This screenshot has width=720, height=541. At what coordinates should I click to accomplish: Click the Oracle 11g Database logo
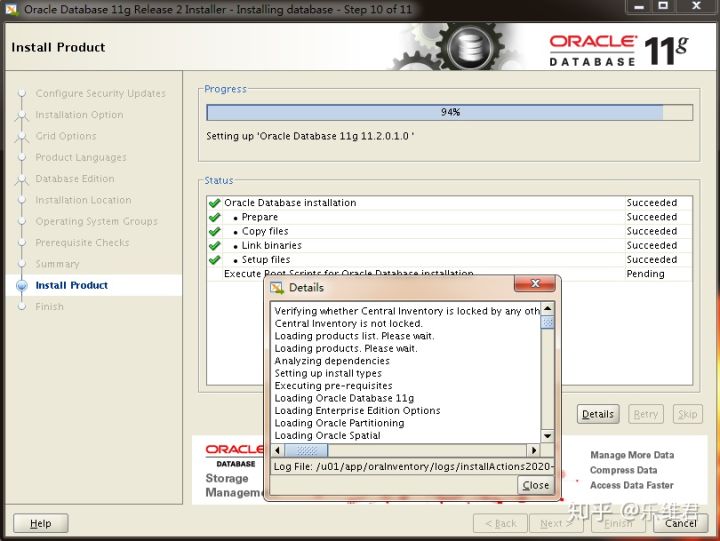618,48
